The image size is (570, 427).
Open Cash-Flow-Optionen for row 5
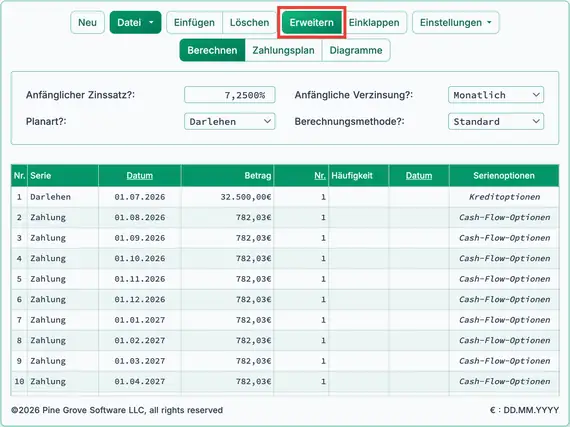point(504,279)
